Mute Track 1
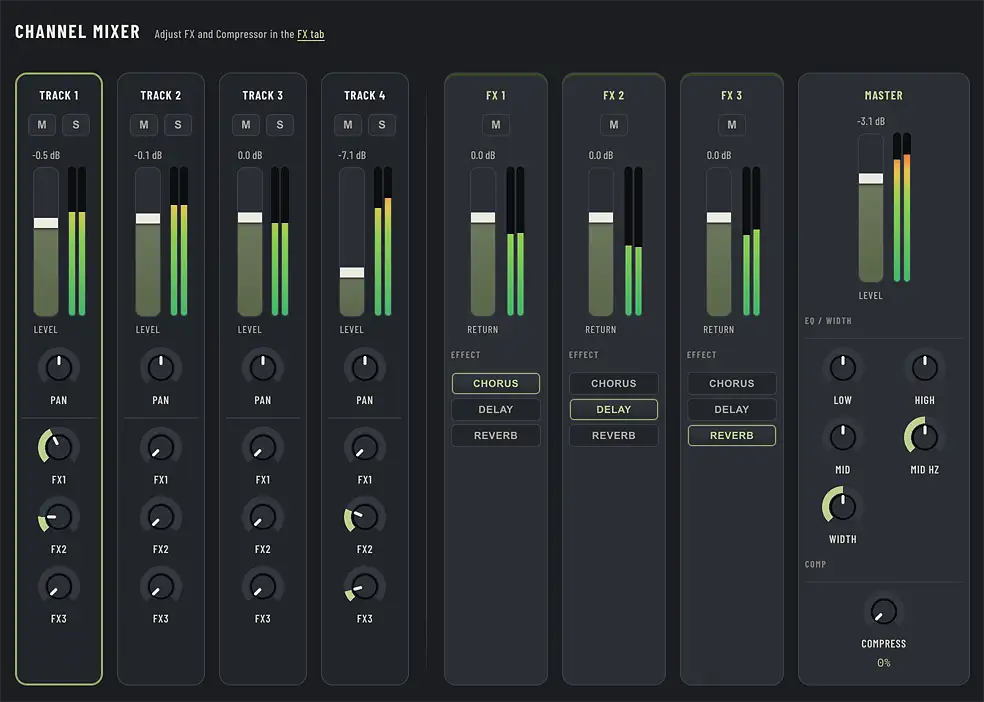Screen dimensions: 984x702 click(42, 125)
